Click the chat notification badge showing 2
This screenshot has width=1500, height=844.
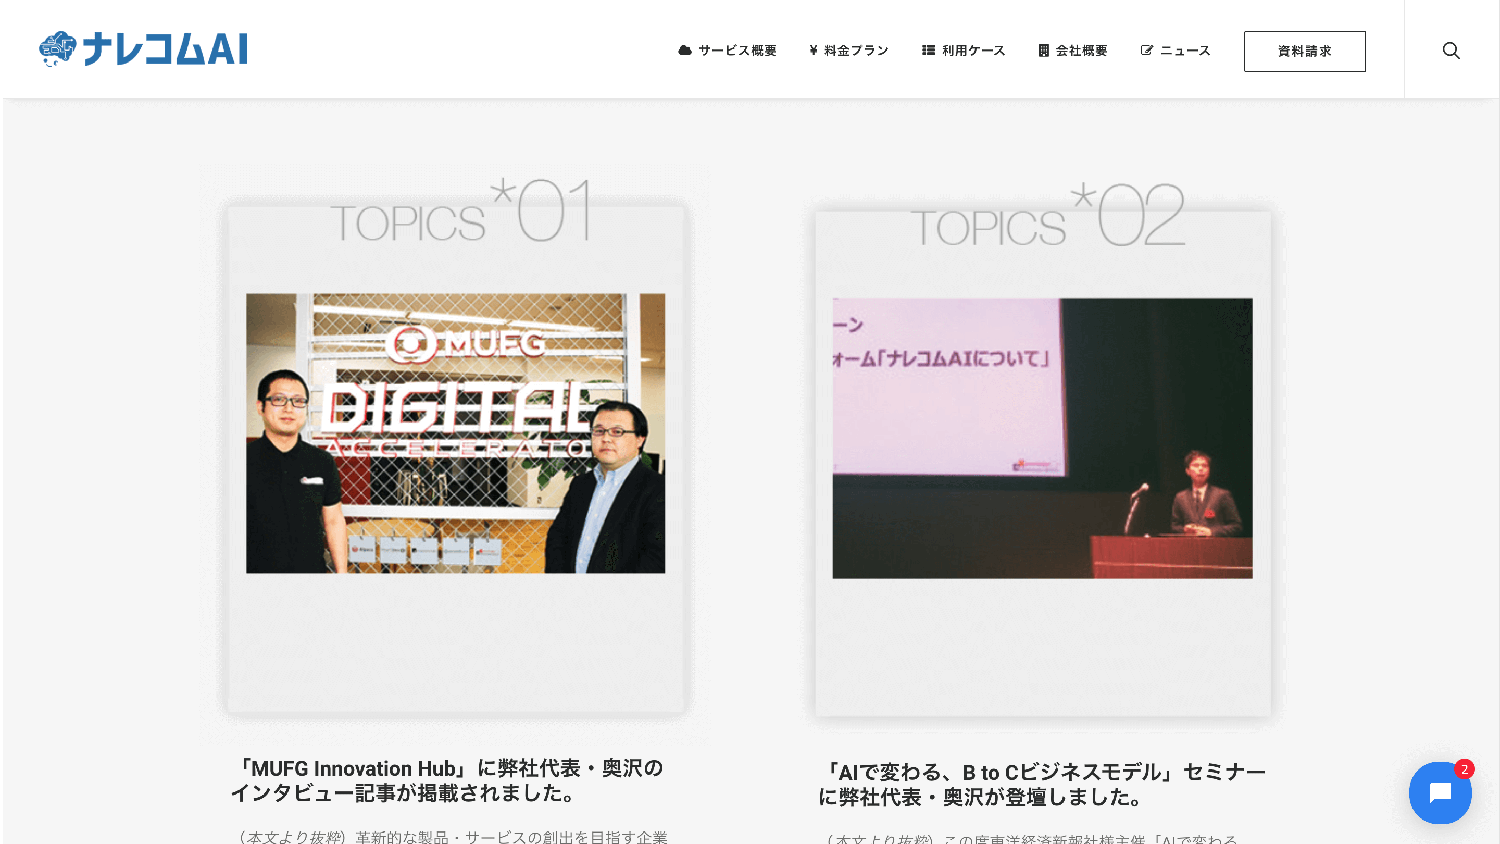pos(1464,769)
